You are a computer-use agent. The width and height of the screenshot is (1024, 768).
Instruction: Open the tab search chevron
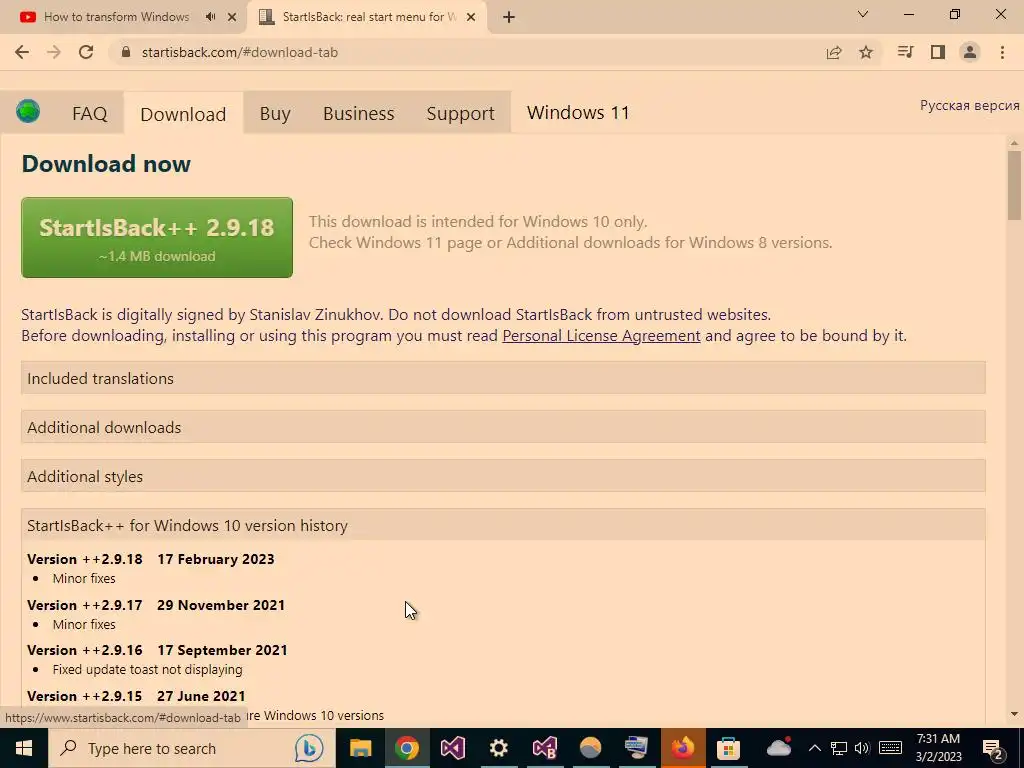click(x=863, y=14)
